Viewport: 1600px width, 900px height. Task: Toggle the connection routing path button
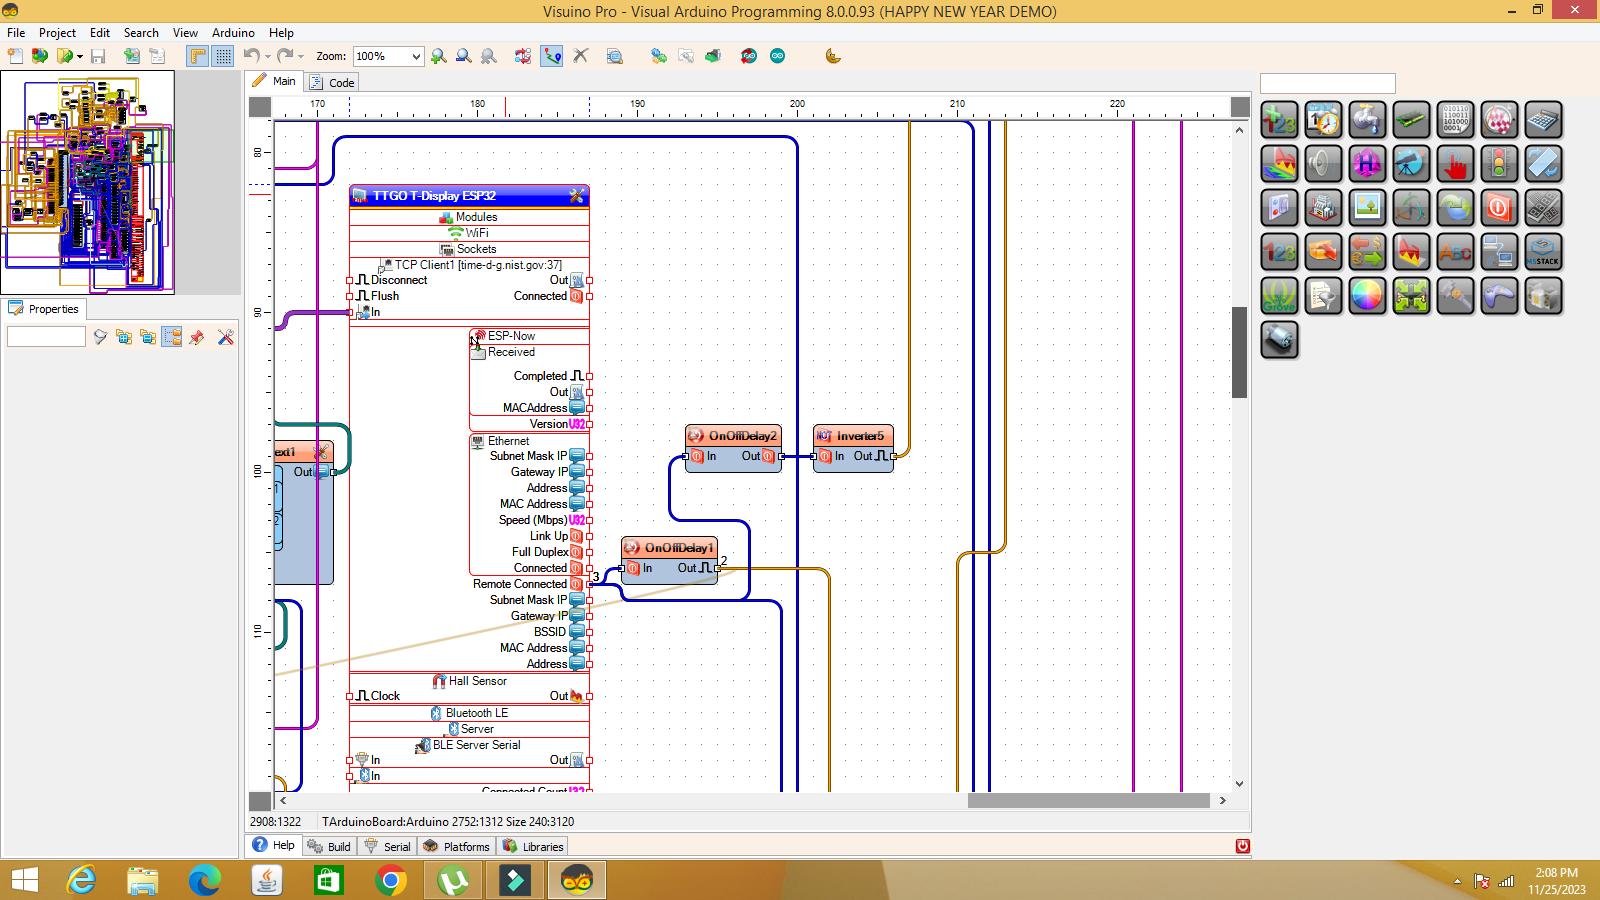pos(552,56)
